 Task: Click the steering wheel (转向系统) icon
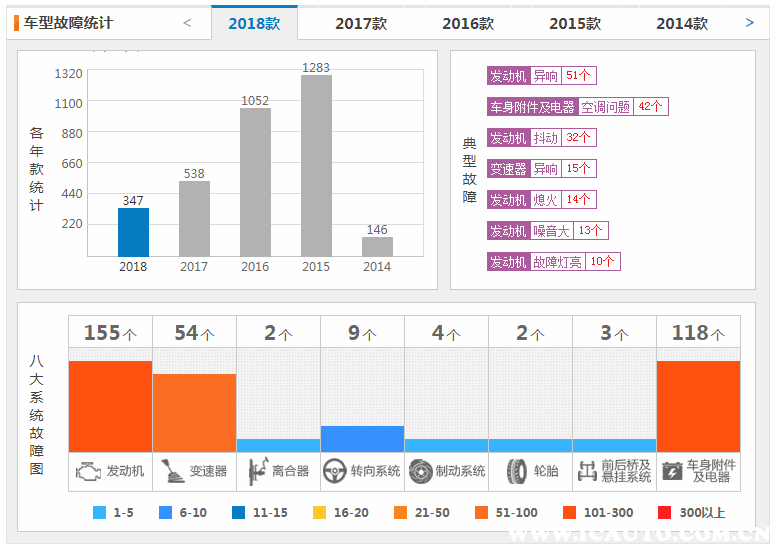335,470
